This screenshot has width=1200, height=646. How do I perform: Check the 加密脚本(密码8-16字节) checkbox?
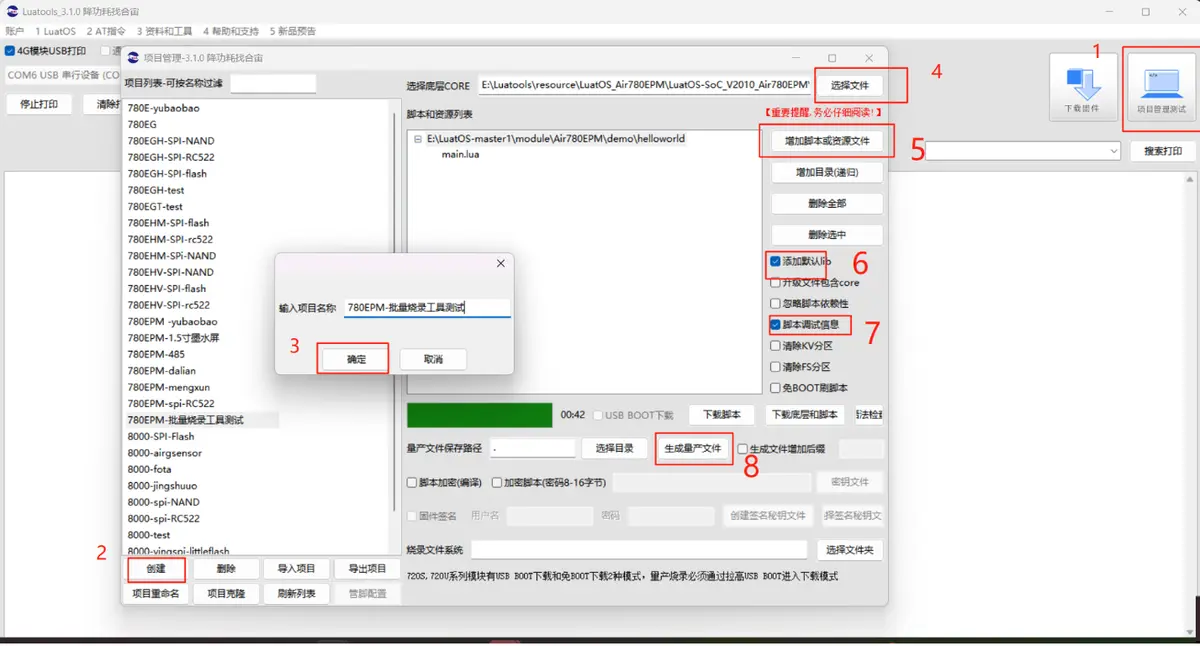click(497, 482)
